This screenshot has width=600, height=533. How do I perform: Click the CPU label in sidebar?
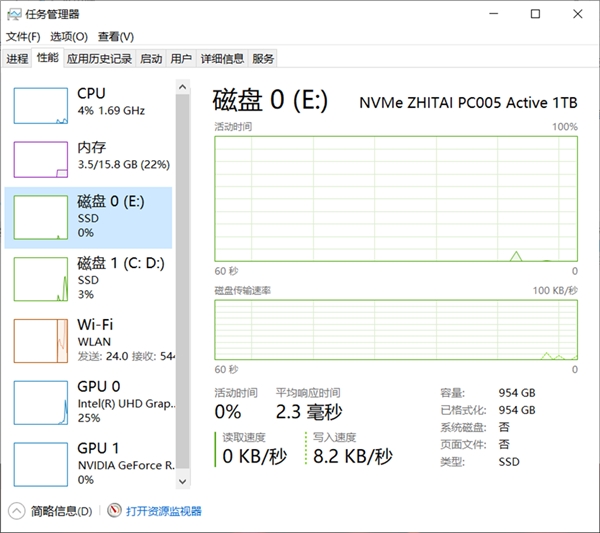click(91, 93)
